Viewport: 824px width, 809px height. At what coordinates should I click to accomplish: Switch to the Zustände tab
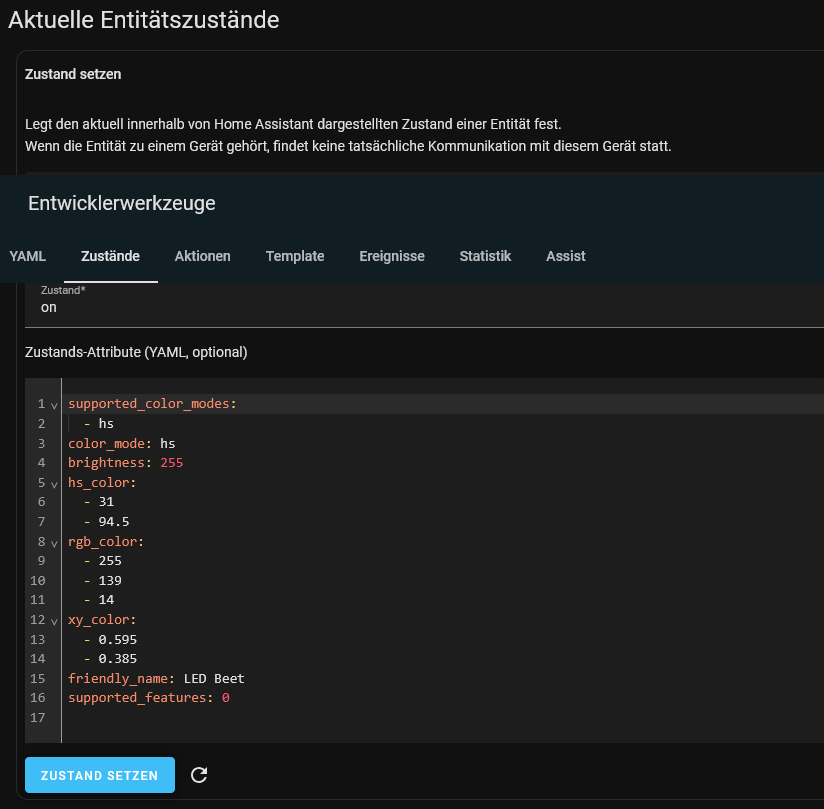pos(110,256)
